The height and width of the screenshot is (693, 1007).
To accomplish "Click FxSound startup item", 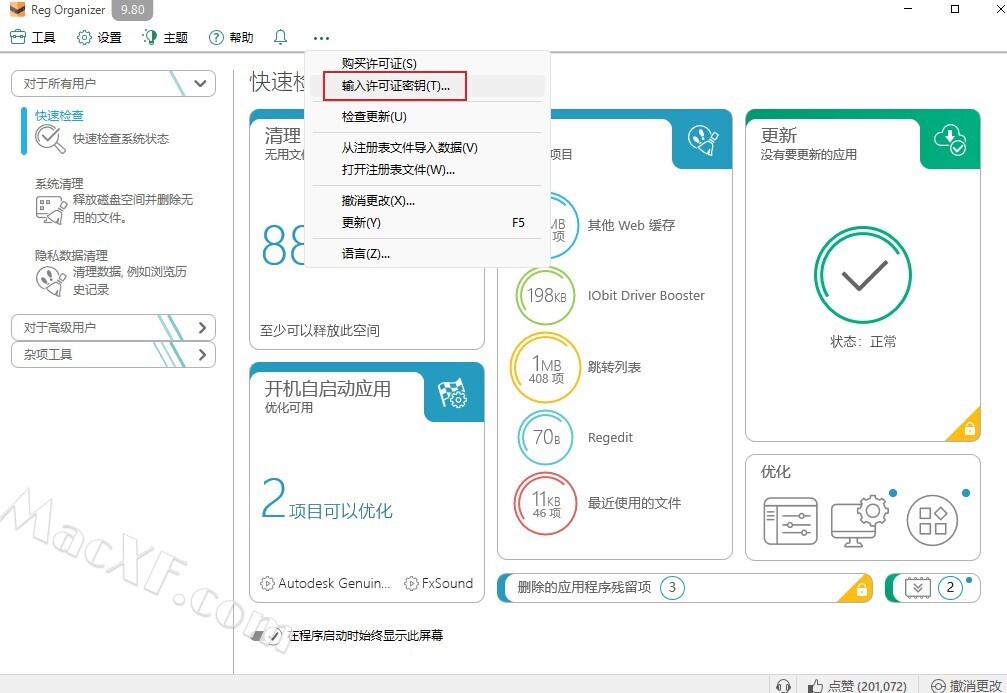I will pos(439,583).
